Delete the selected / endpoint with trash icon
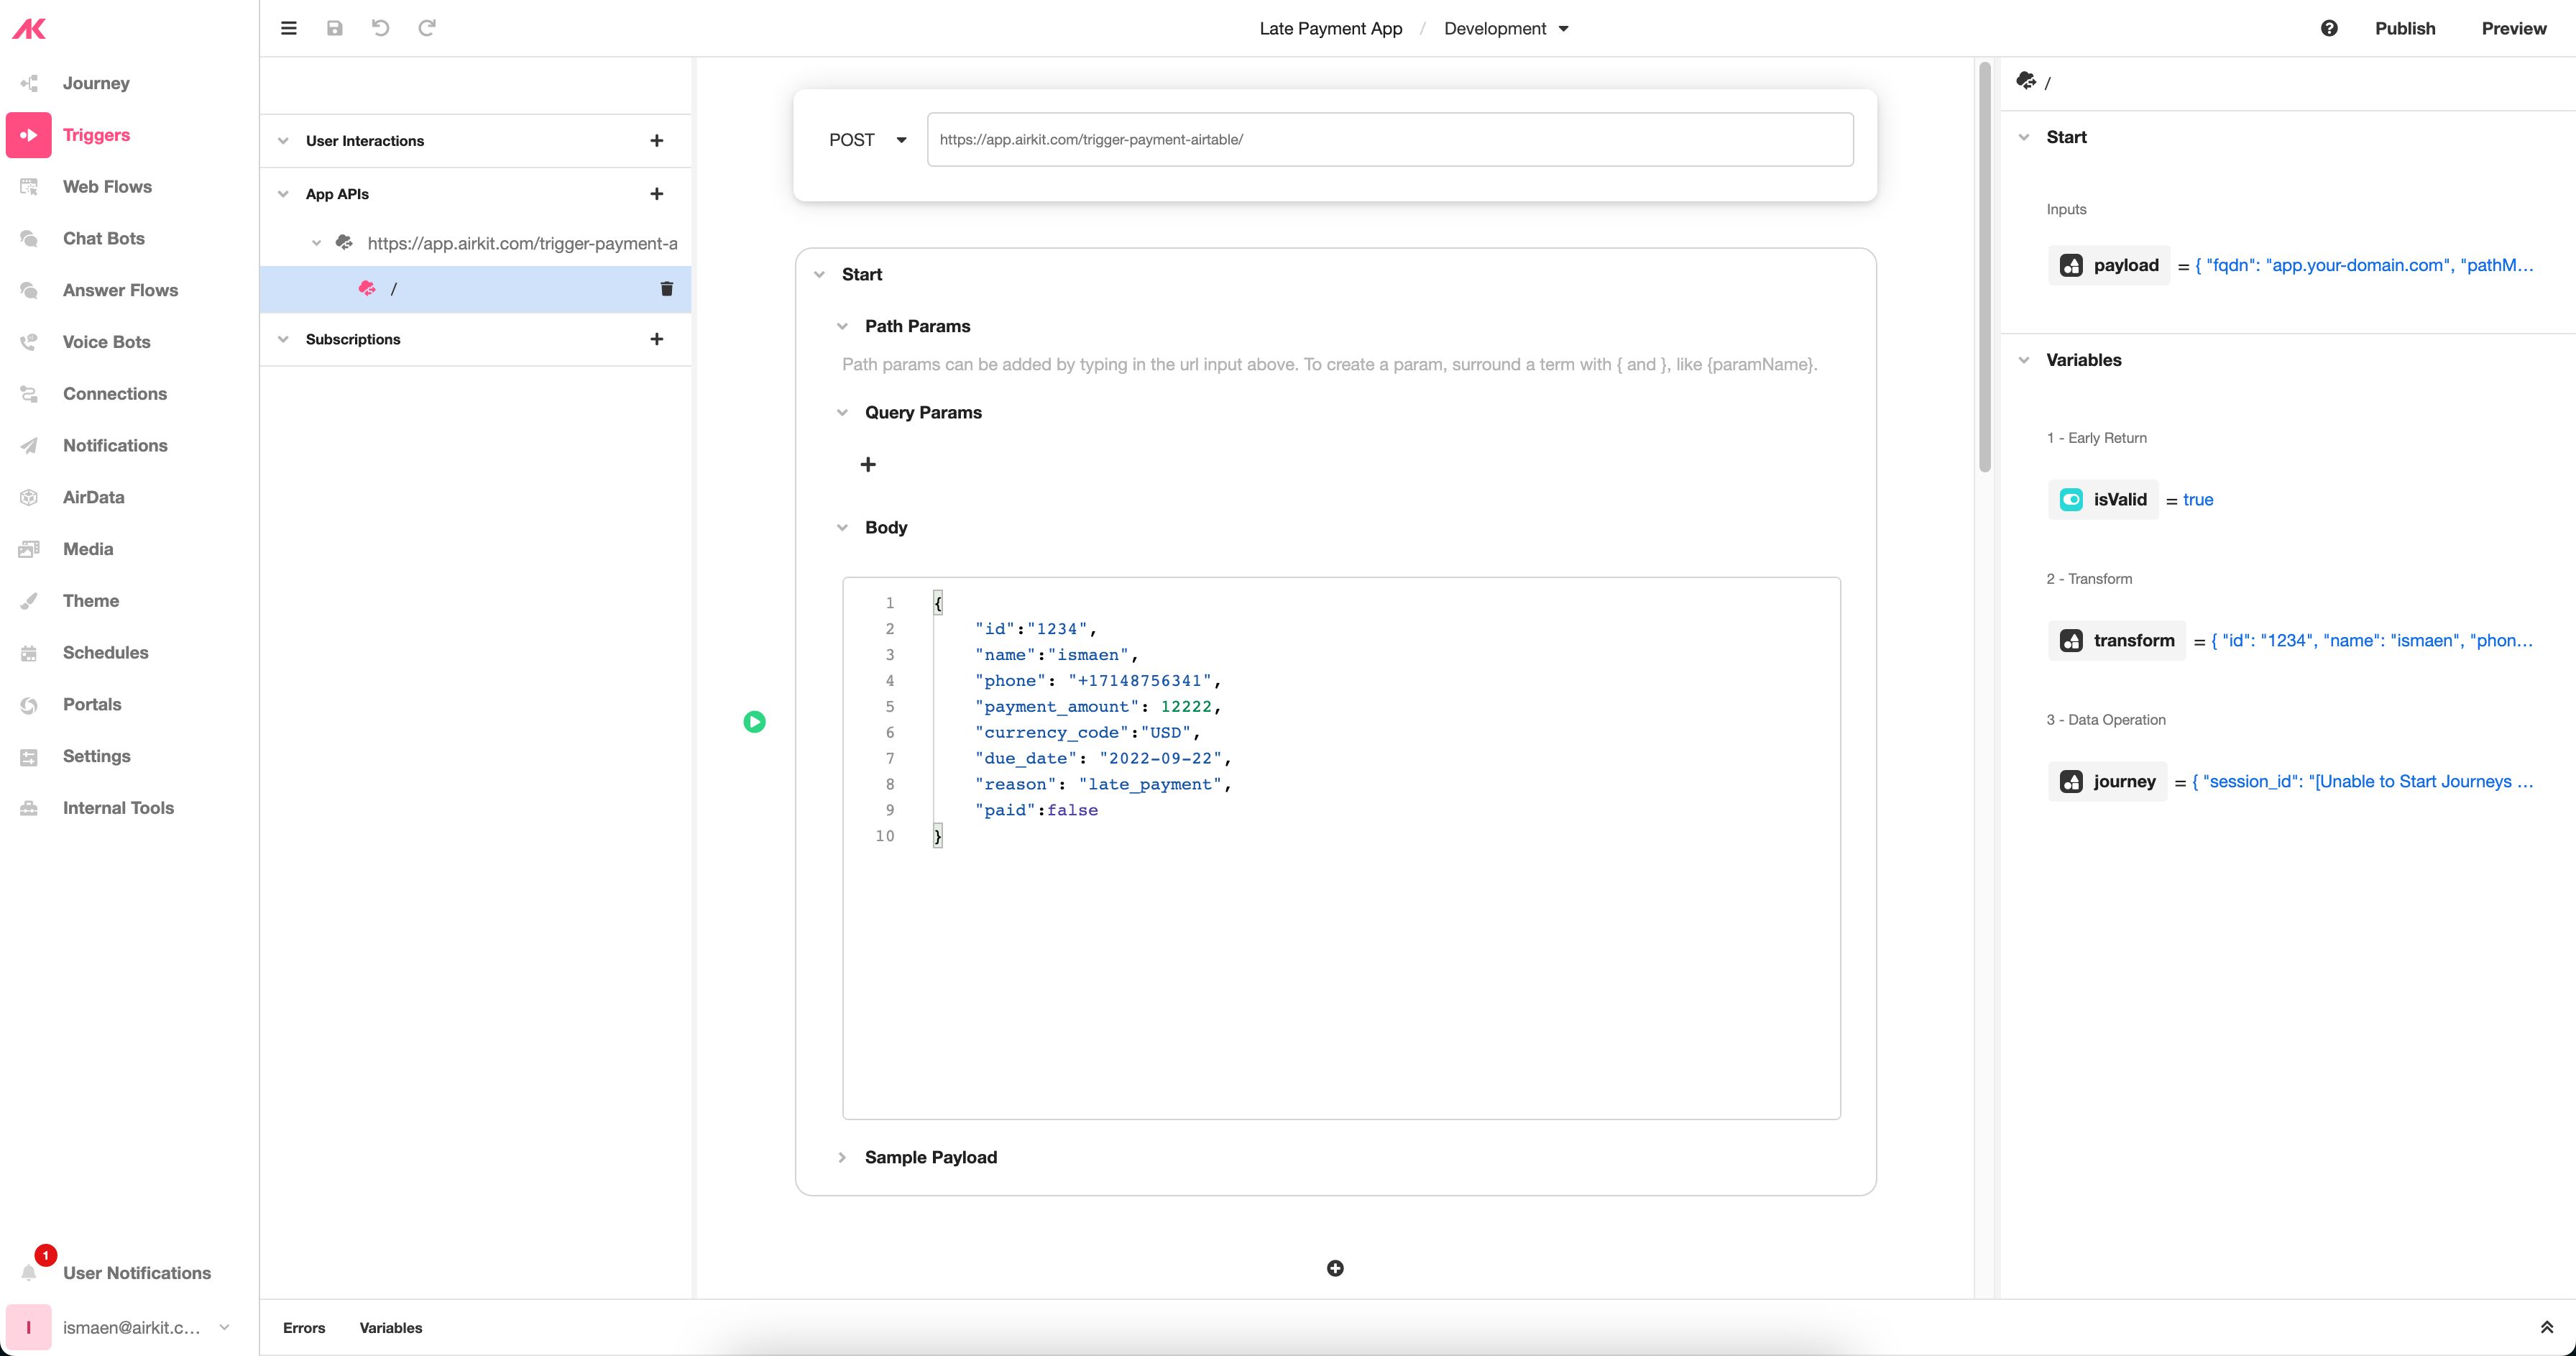The image size is (2576, 1356). click(x=667, y=289)
